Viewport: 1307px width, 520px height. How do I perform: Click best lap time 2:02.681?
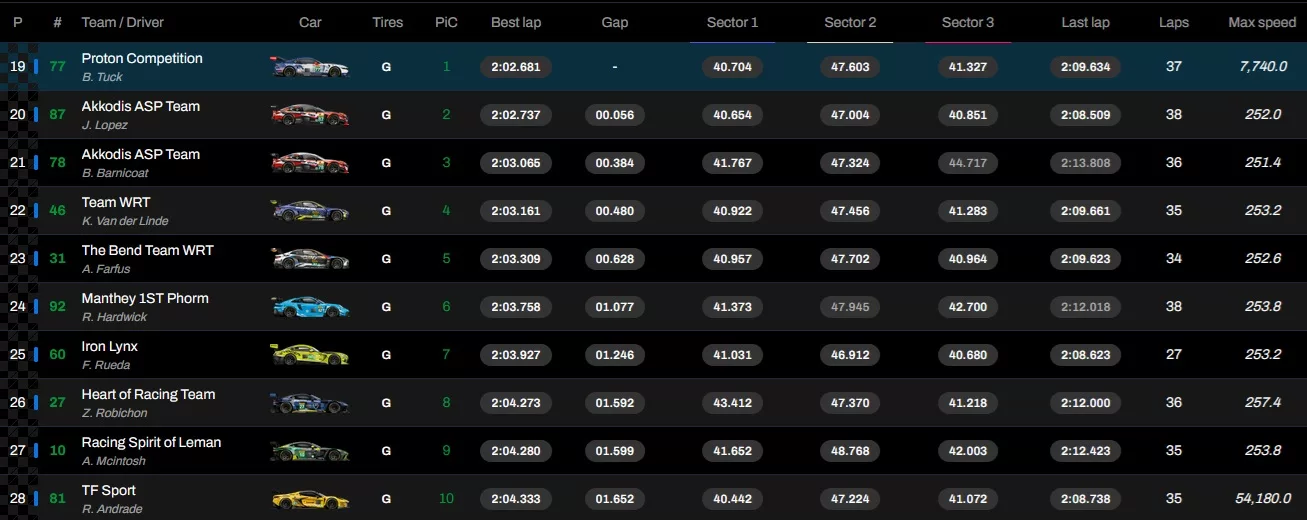click(x=516, y=67)
